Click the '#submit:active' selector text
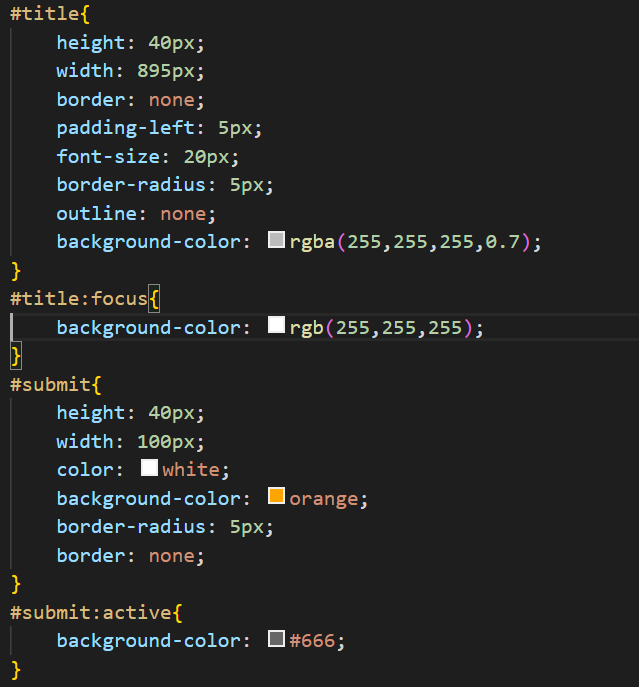This screenshot has height=687, width=639. pyautogui.click(x=91, y=613)
